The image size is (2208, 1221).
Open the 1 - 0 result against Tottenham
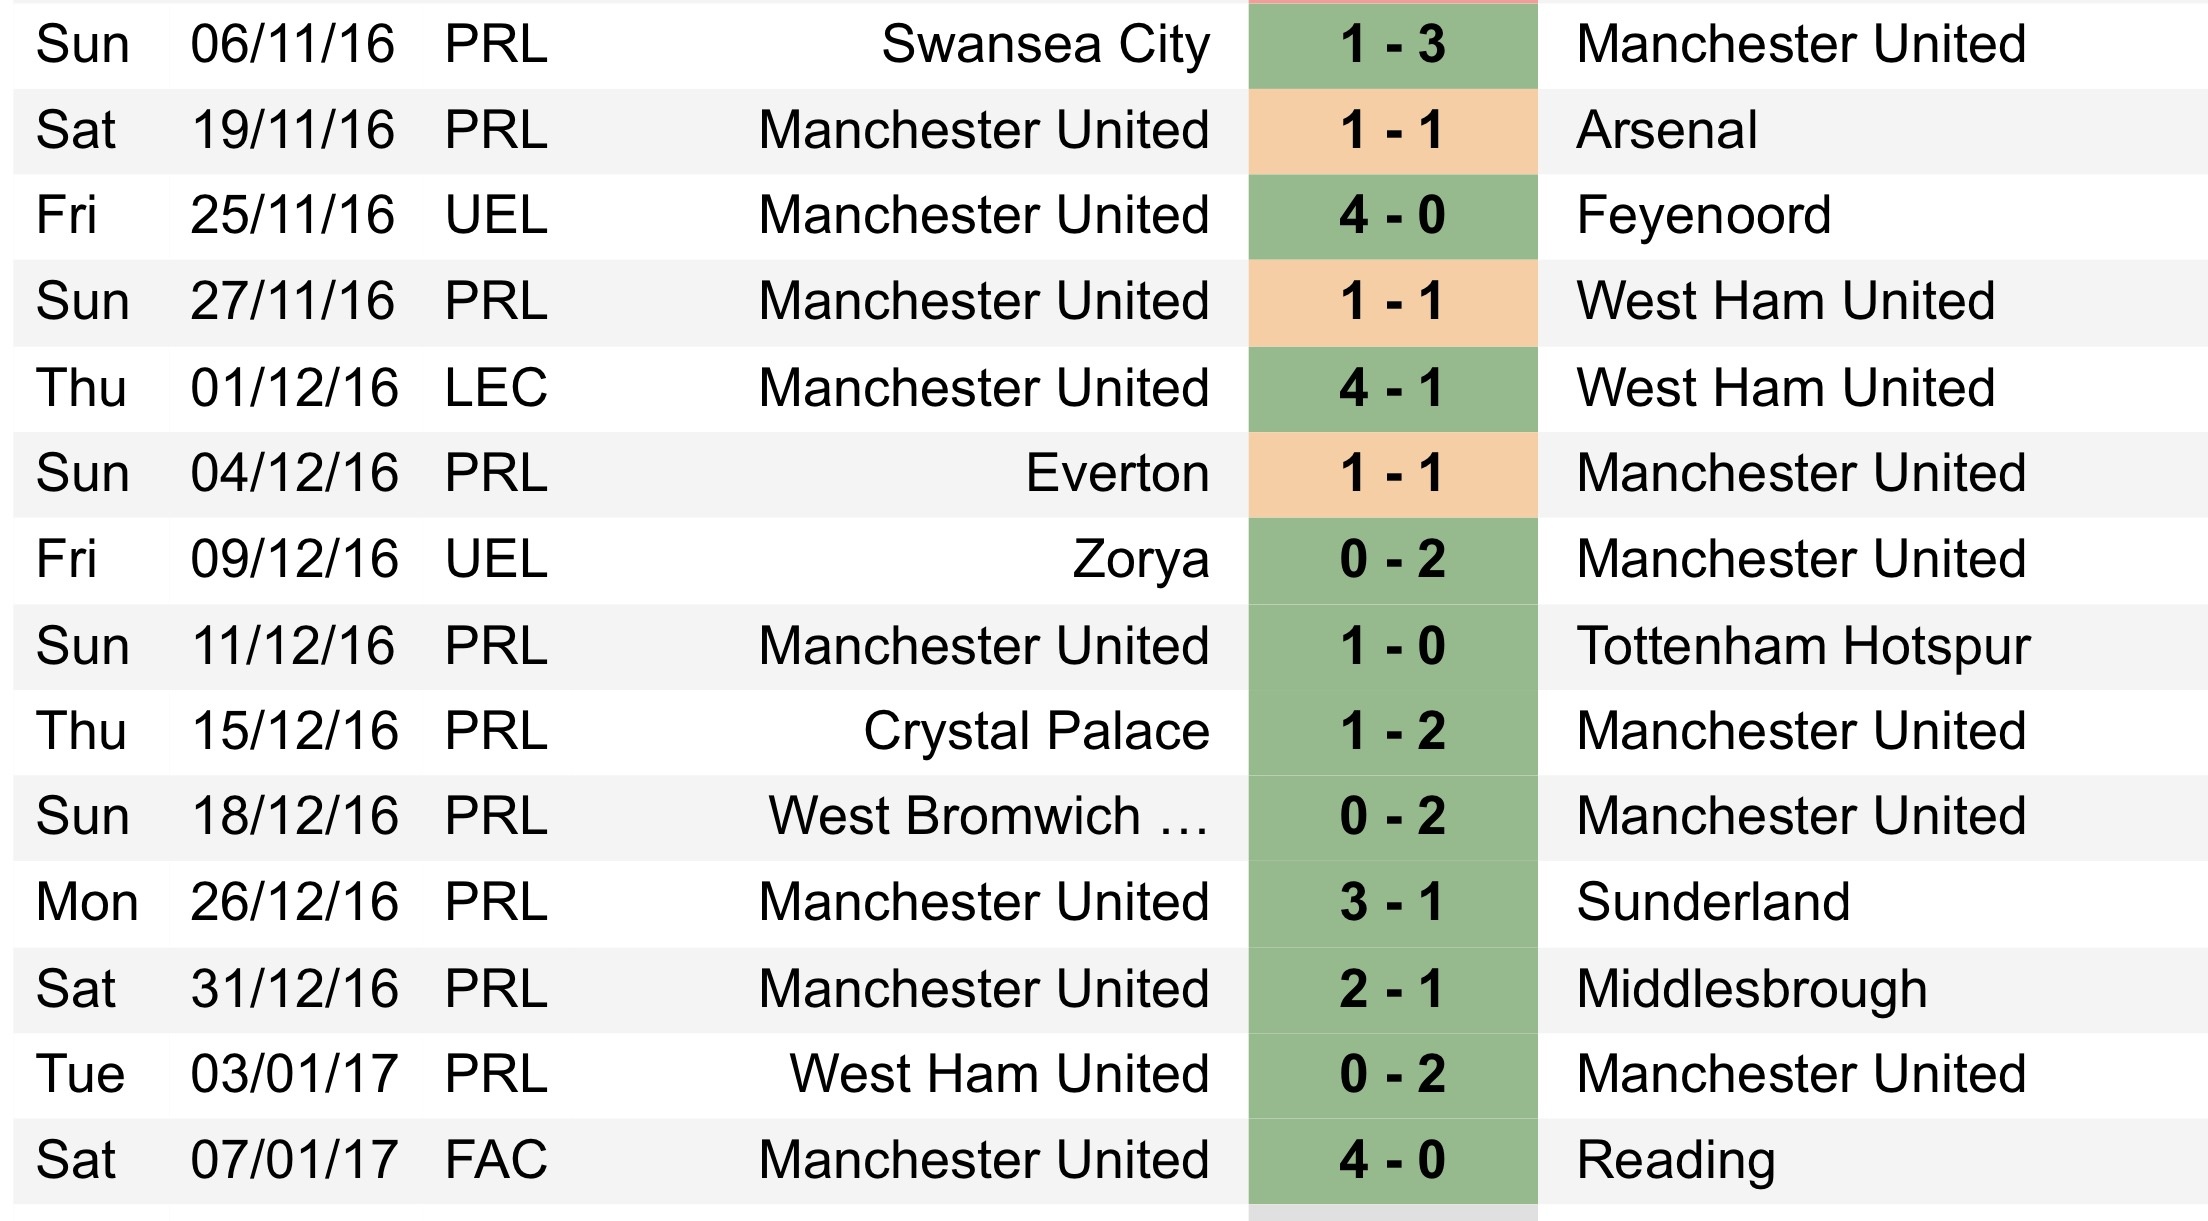[1392, 646]
